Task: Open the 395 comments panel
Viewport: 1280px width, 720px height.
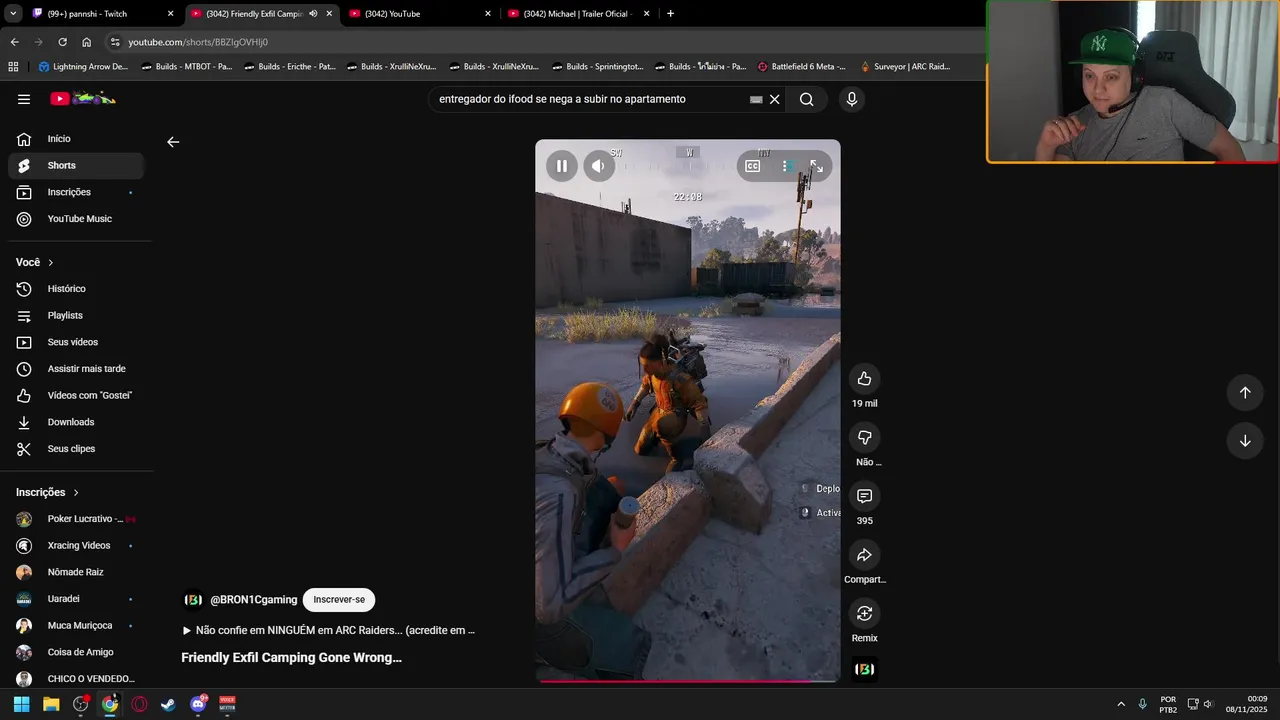Action: (865, 496)
